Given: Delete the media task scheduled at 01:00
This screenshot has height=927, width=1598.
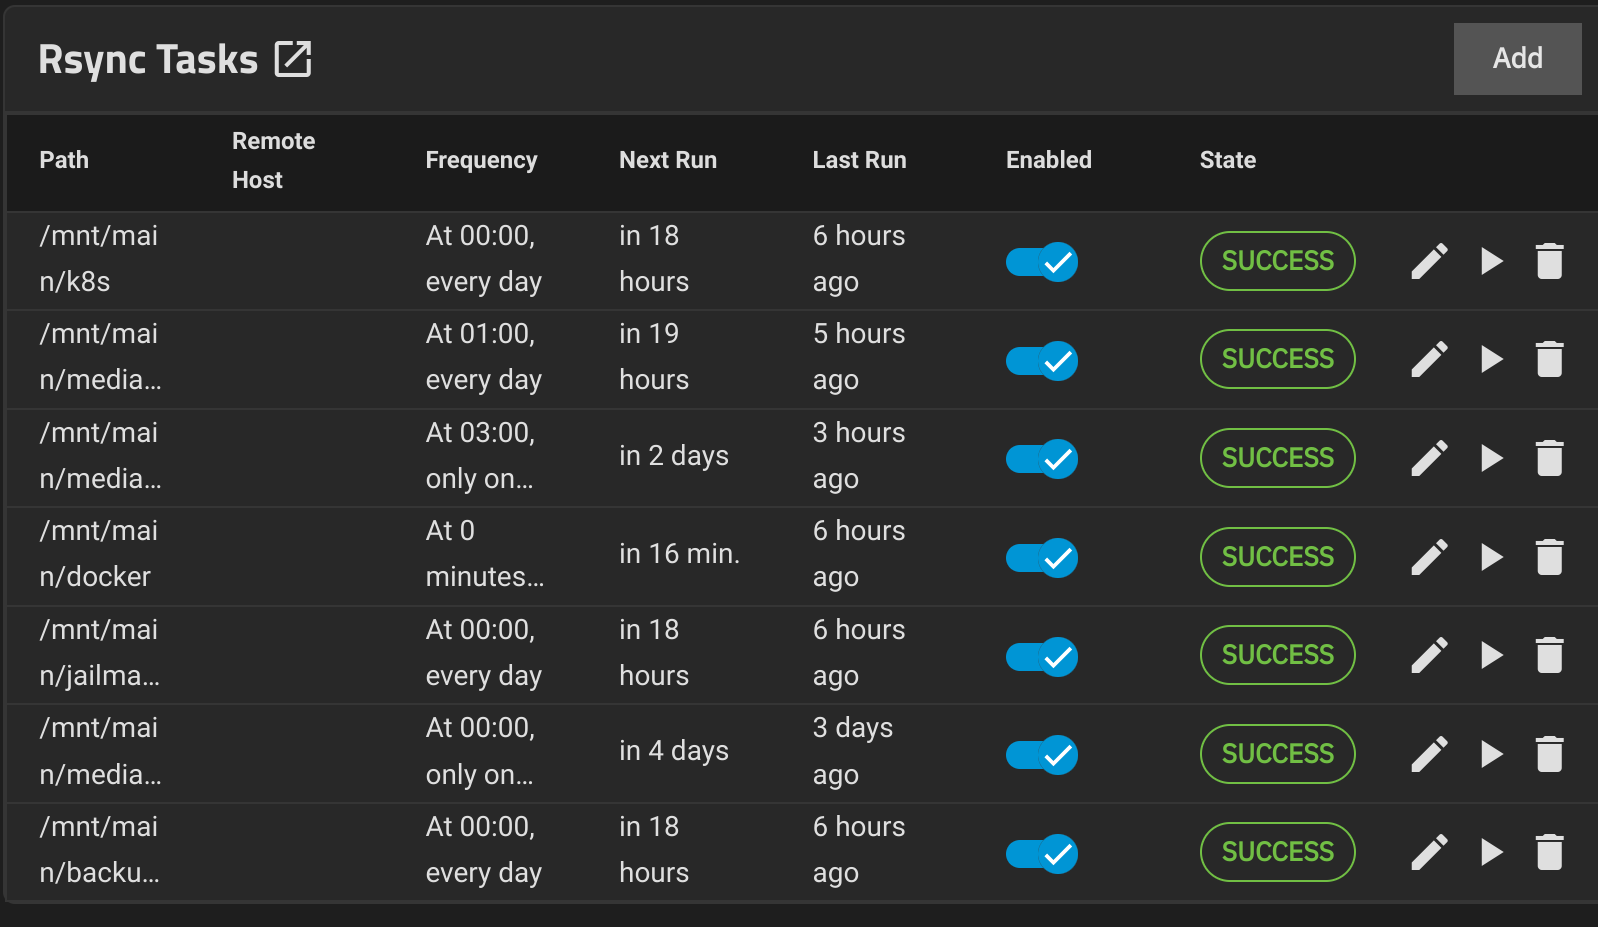Looking at the screenshot, I should pos(1549,359).
